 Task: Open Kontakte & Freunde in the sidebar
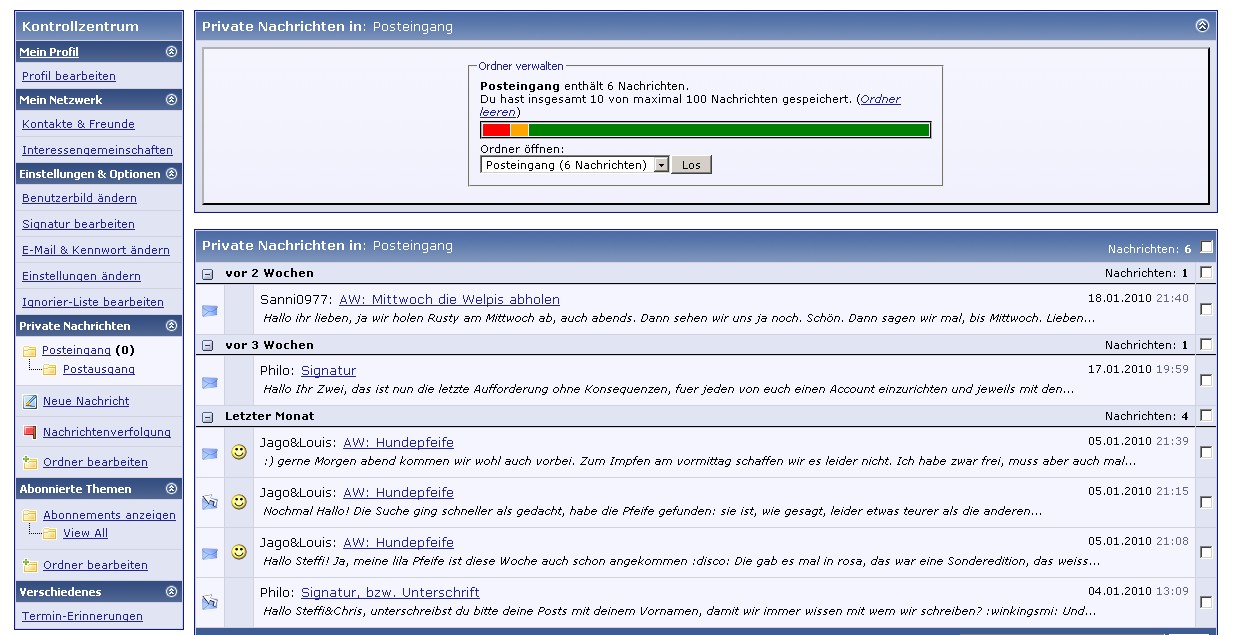click(x=78, y=124)
